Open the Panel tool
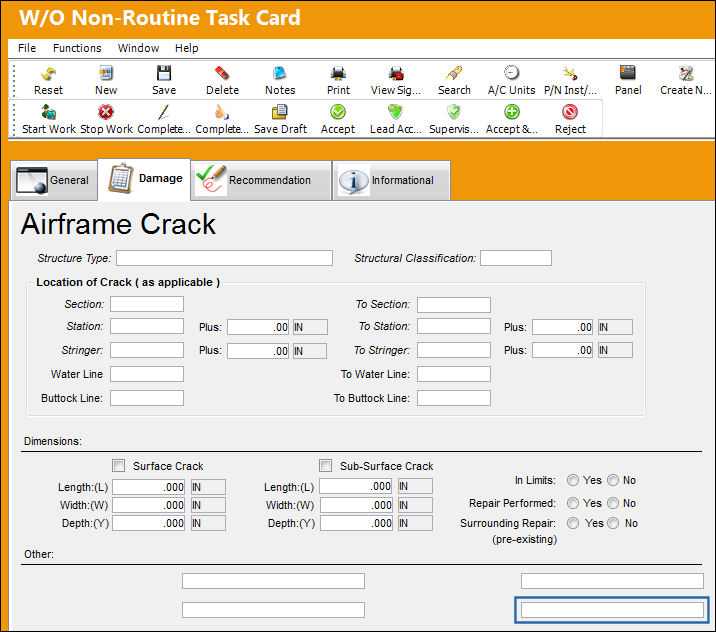Viewport: 716px width, 632px height. point(628,73)
